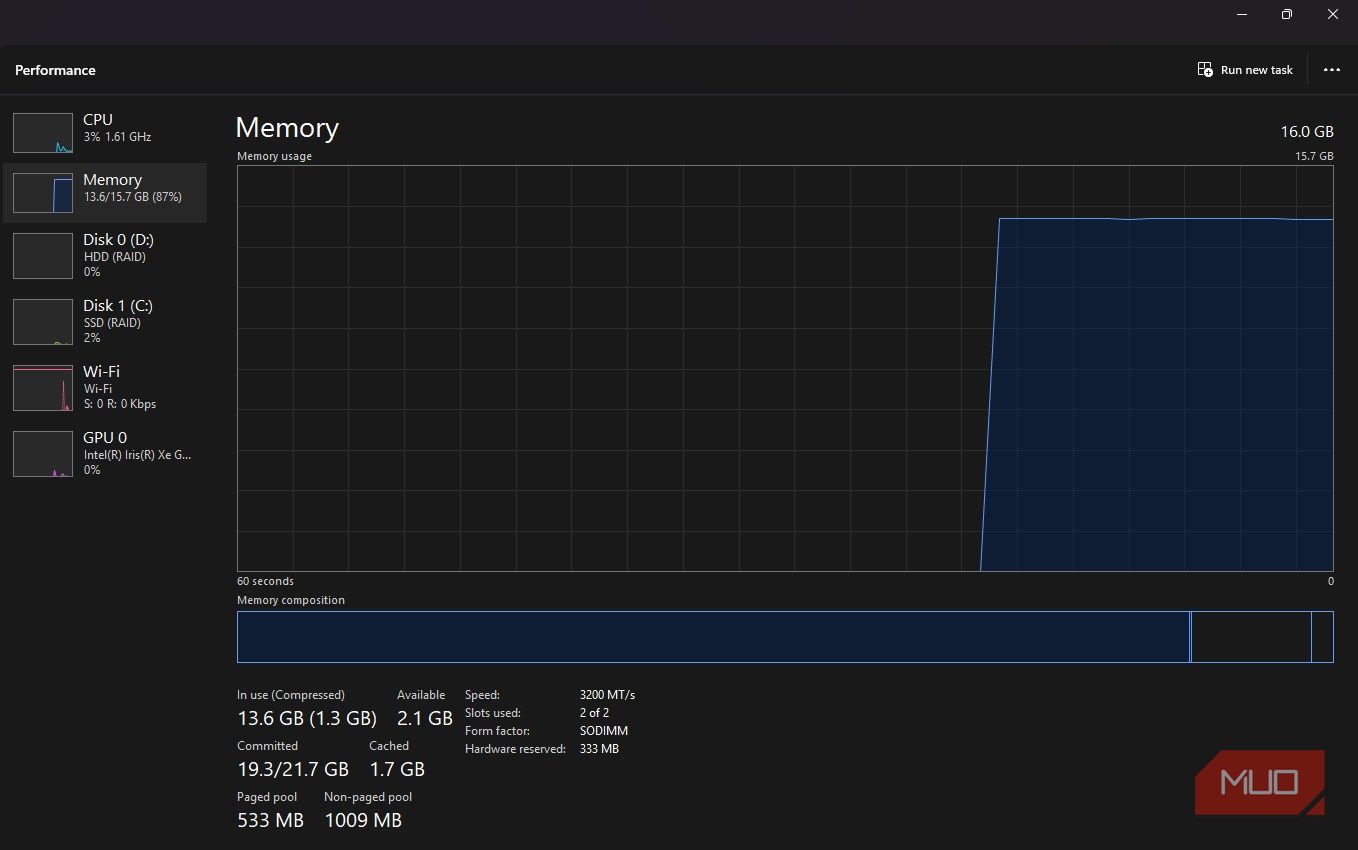Click the 16.0 GB total memory label
This screenshot has height=850, width=1358.
(x=1307, y=132)
